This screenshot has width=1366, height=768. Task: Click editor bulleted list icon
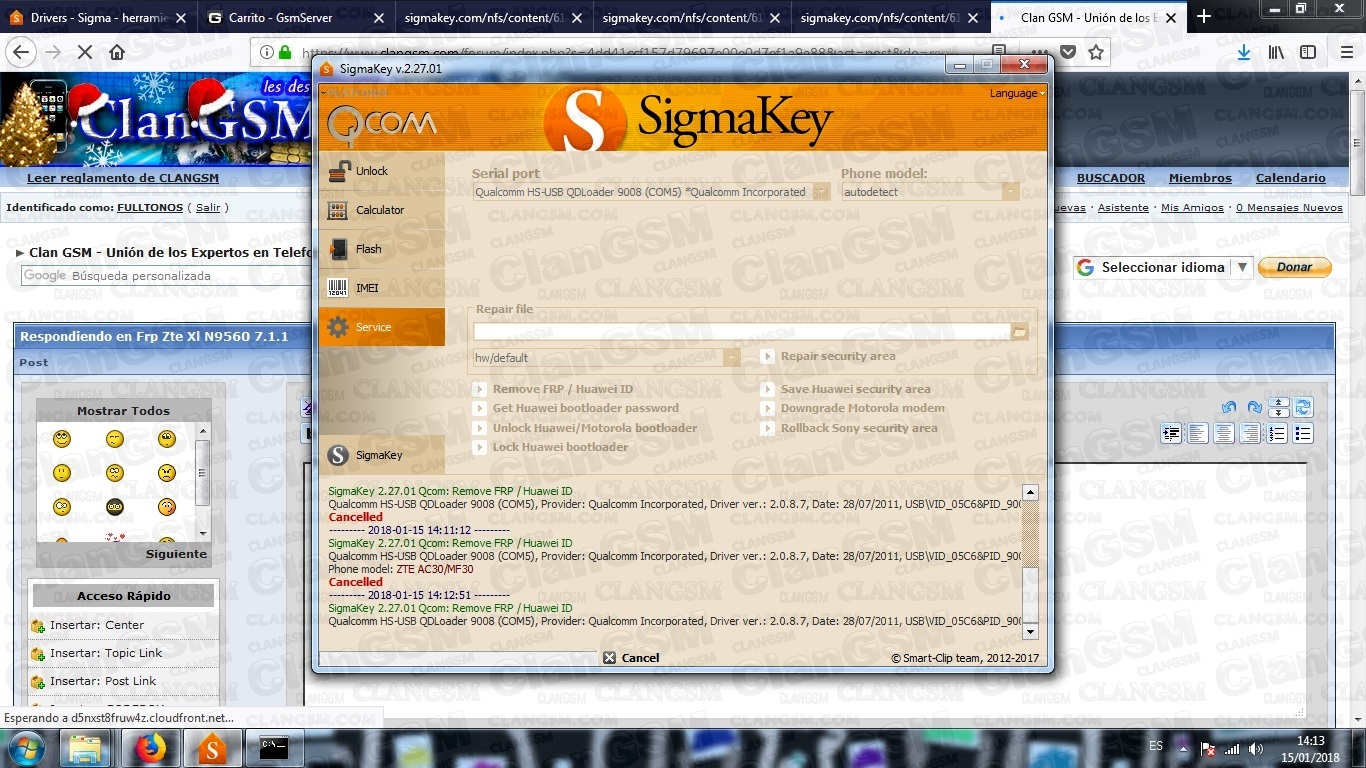(1302, 433)
